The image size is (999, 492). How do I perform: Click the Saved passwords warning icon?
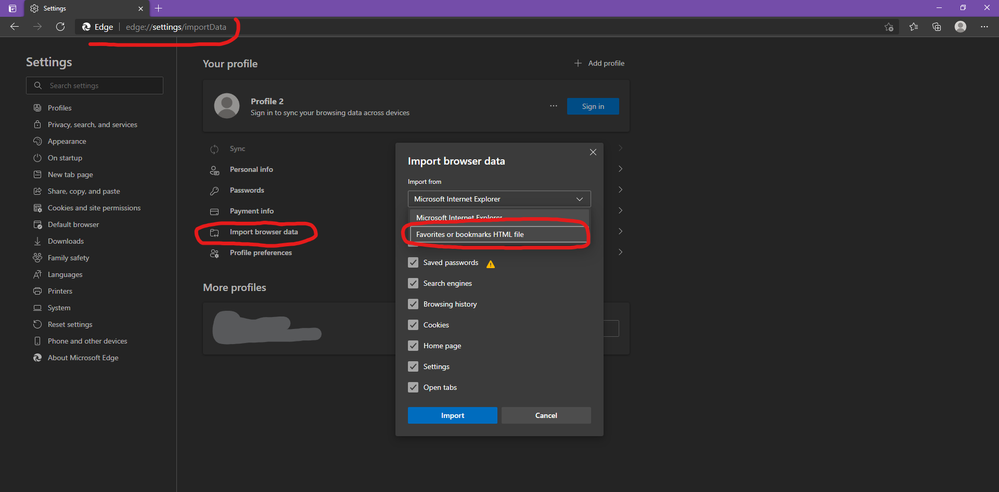tap(491, 263)
